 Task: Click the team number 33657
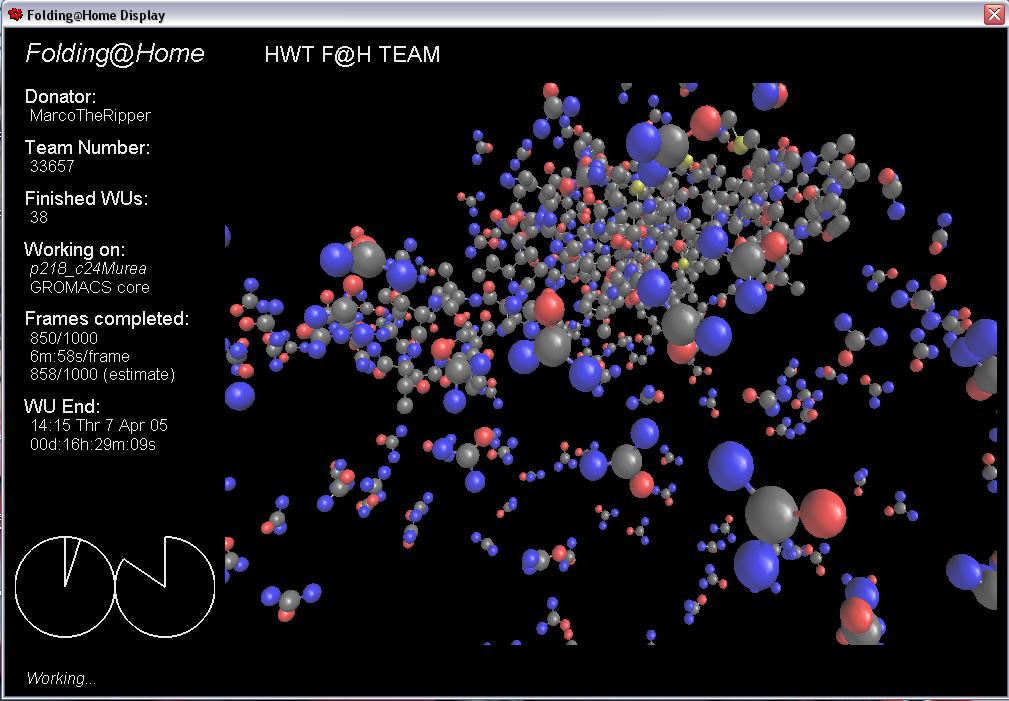(x=52, y=166)
